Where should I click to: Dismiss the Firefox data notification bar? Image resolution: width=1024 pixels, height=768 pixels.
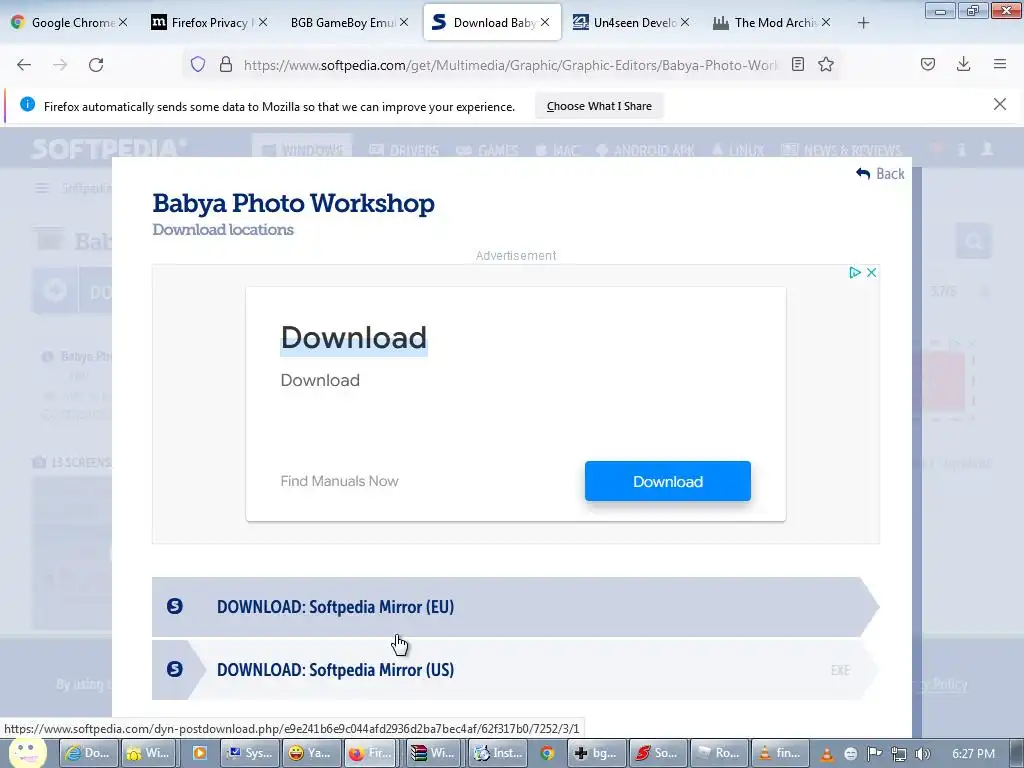(999, 104)
